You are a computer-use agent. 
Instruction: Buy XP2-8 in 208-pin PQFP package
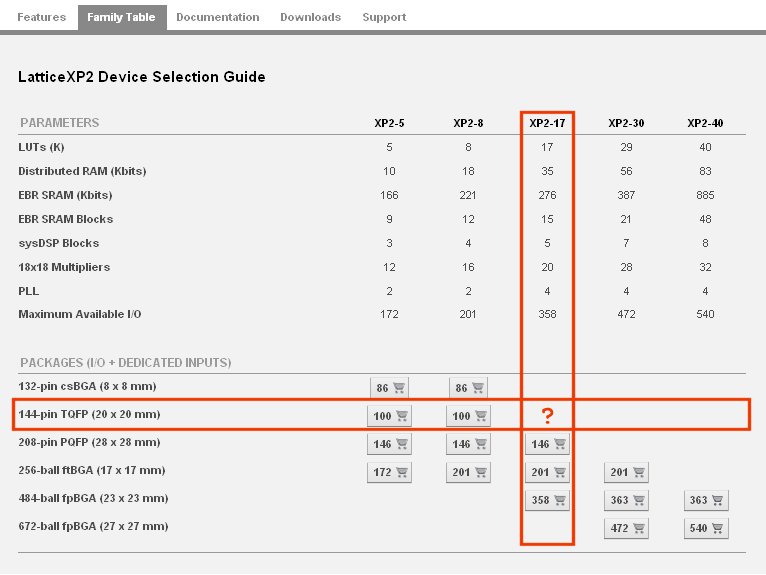point(468,444)
